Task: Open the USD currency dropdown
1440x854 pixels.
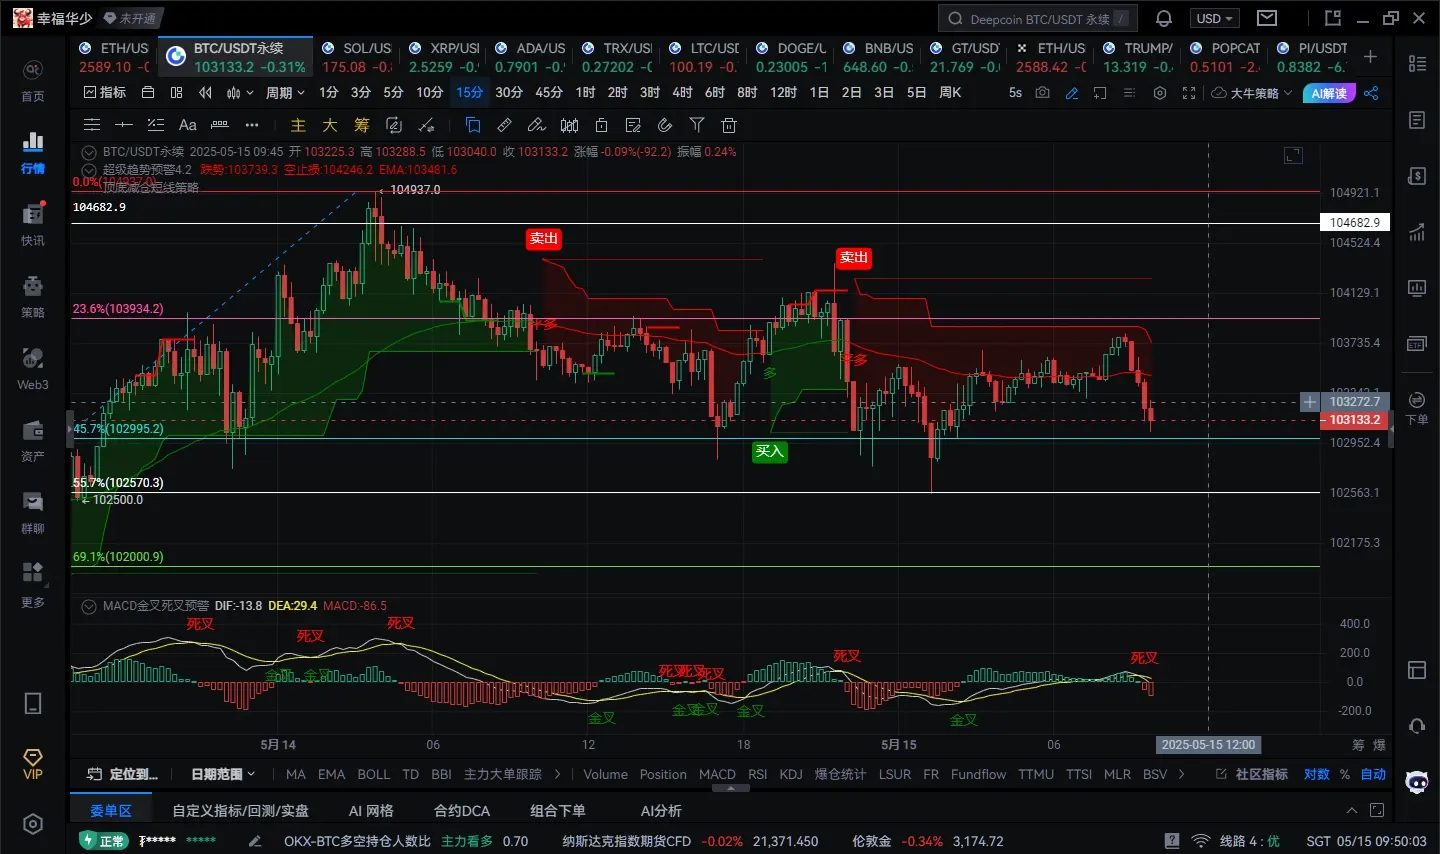Action: (1215, 18)
